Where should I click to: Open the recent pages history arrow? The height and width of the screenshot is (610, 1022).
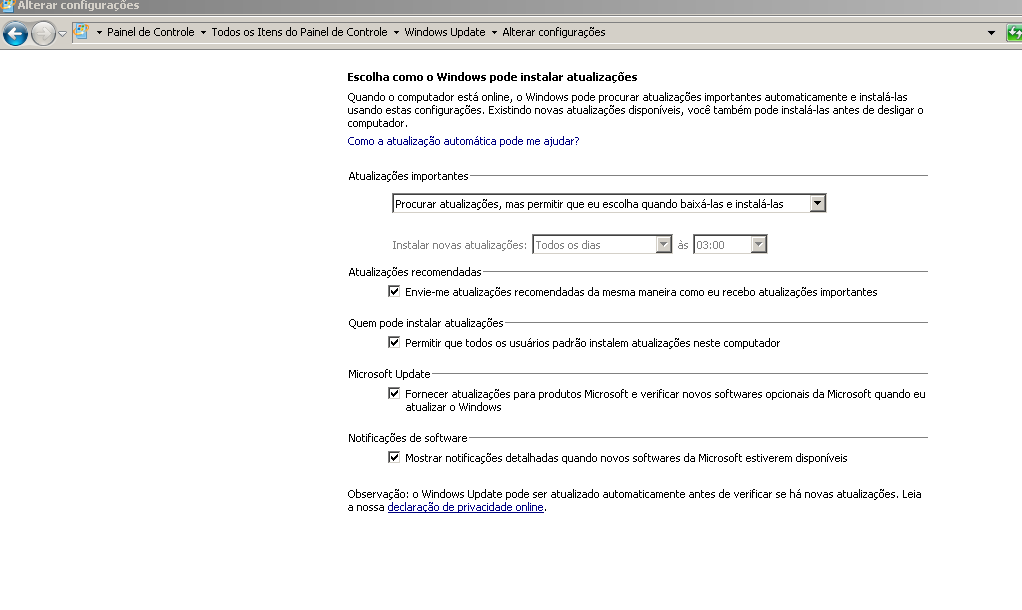coord(63,33)
